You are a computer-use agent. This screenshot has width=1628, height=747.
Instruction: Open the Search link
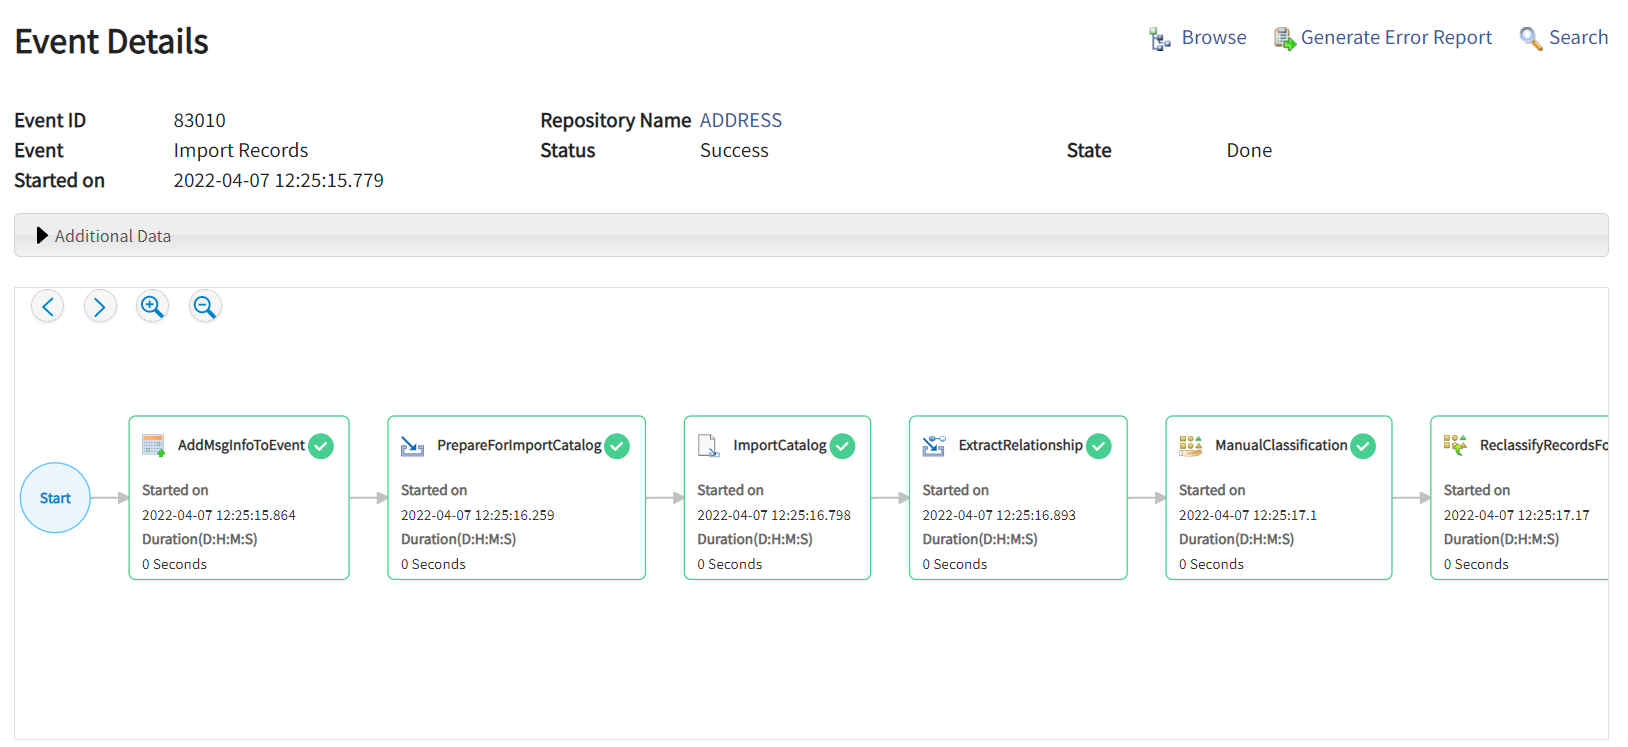click(x=1577, y=38)
